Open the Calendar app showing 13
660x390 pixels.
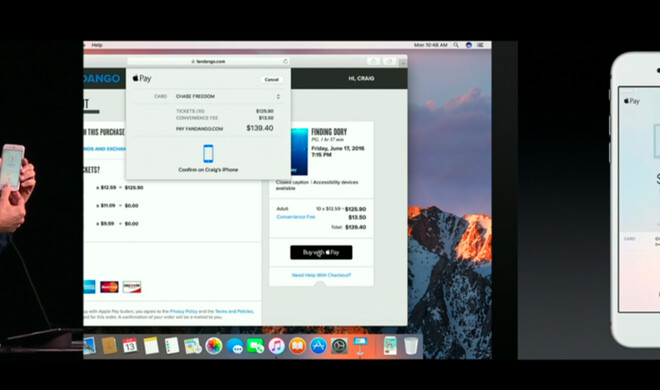click(x=130, y=346)
